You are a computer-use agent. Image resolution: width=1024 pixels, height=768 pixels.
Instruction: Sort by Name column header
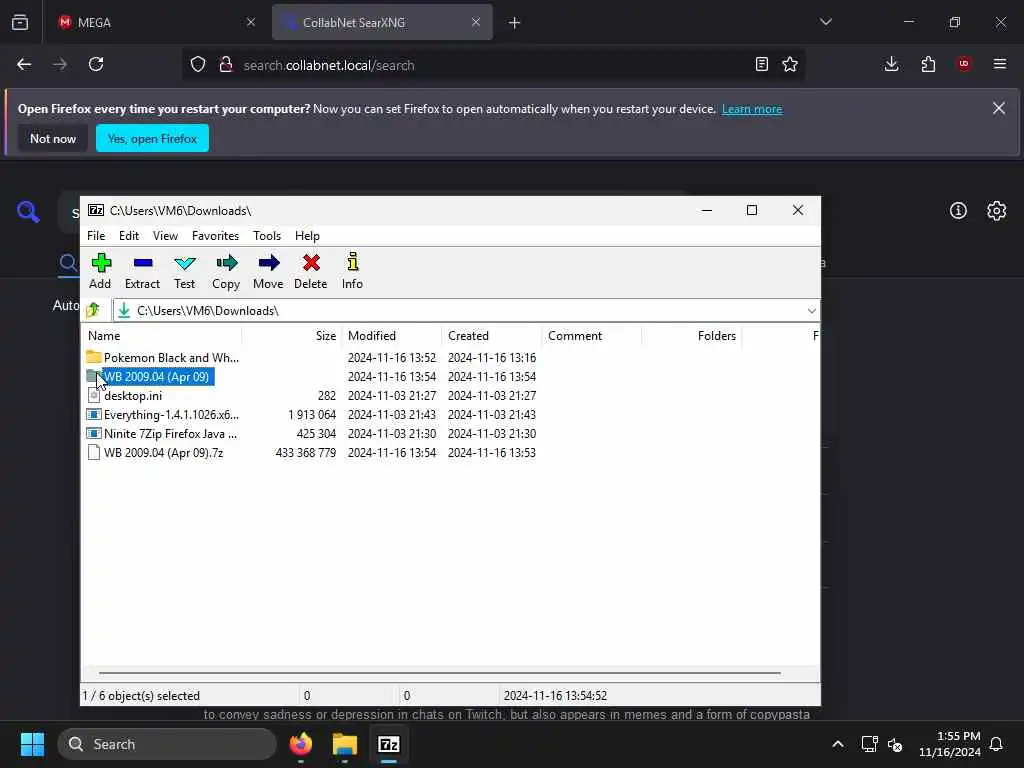pos(163,336)
